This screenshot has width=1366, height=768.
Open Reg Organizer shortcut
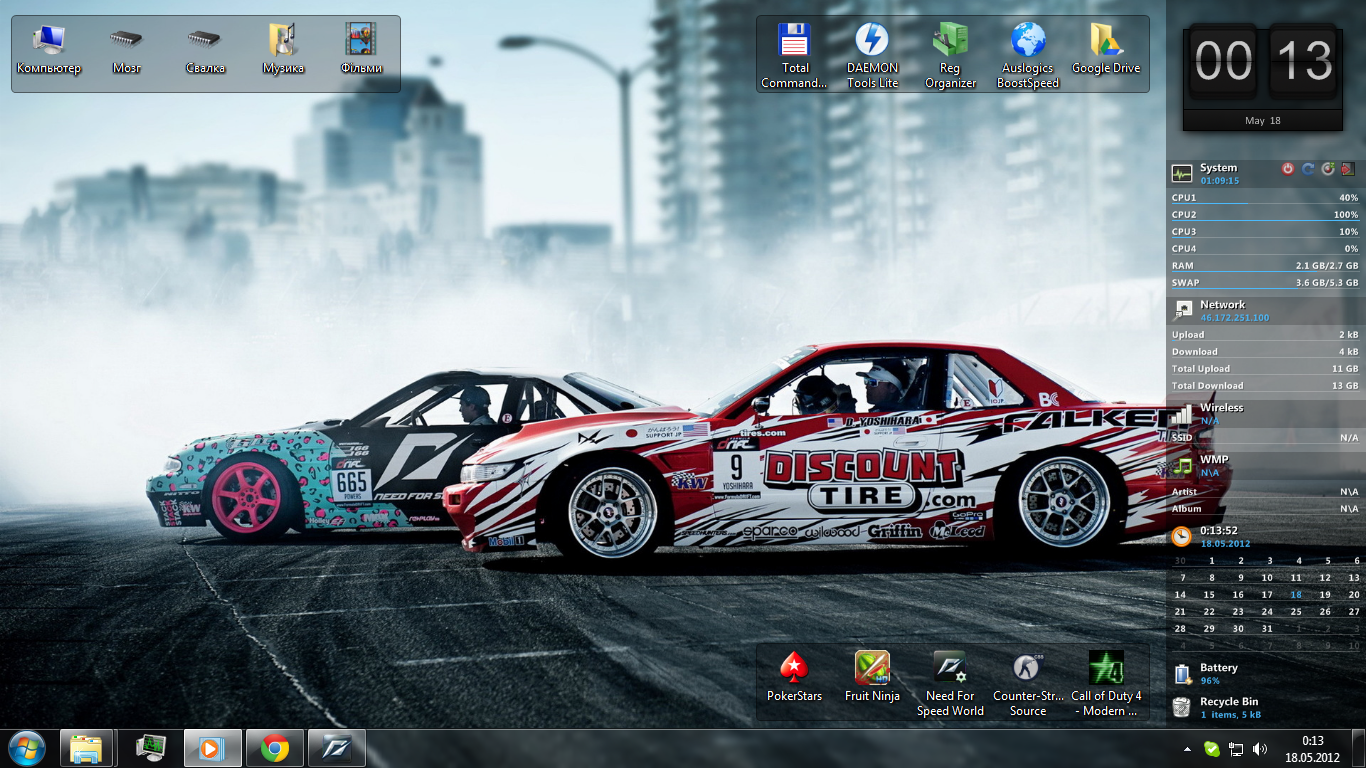[950, 56]
